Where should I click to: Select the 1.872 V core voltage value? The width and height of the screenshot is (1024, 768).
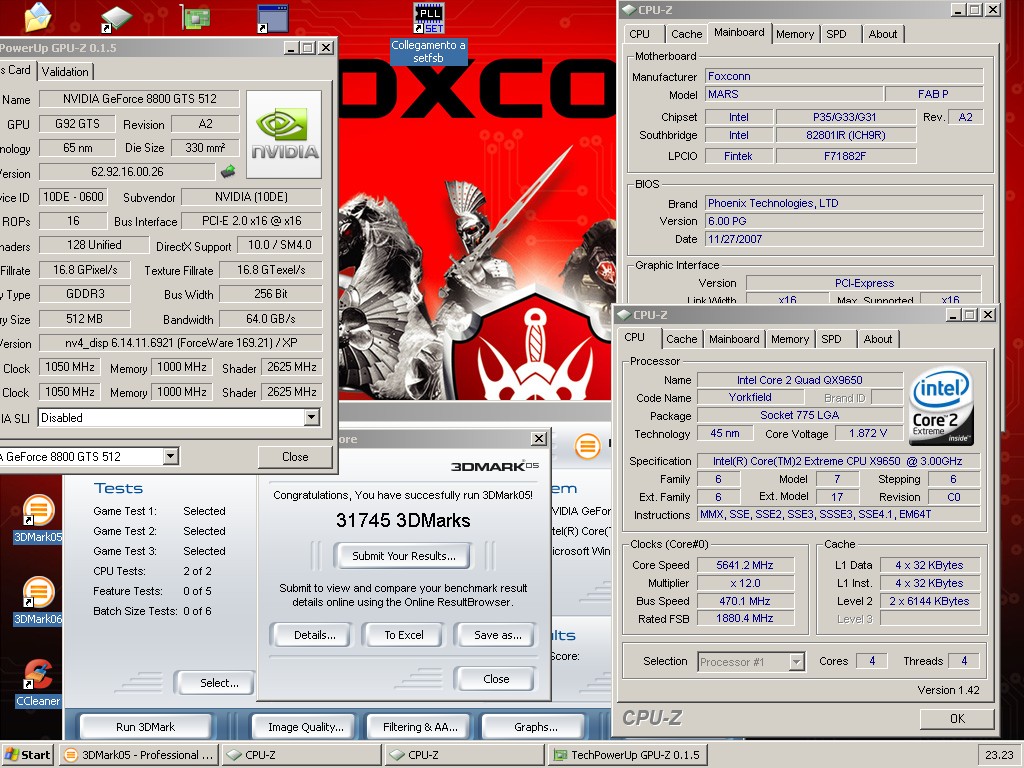click(868, 434)
